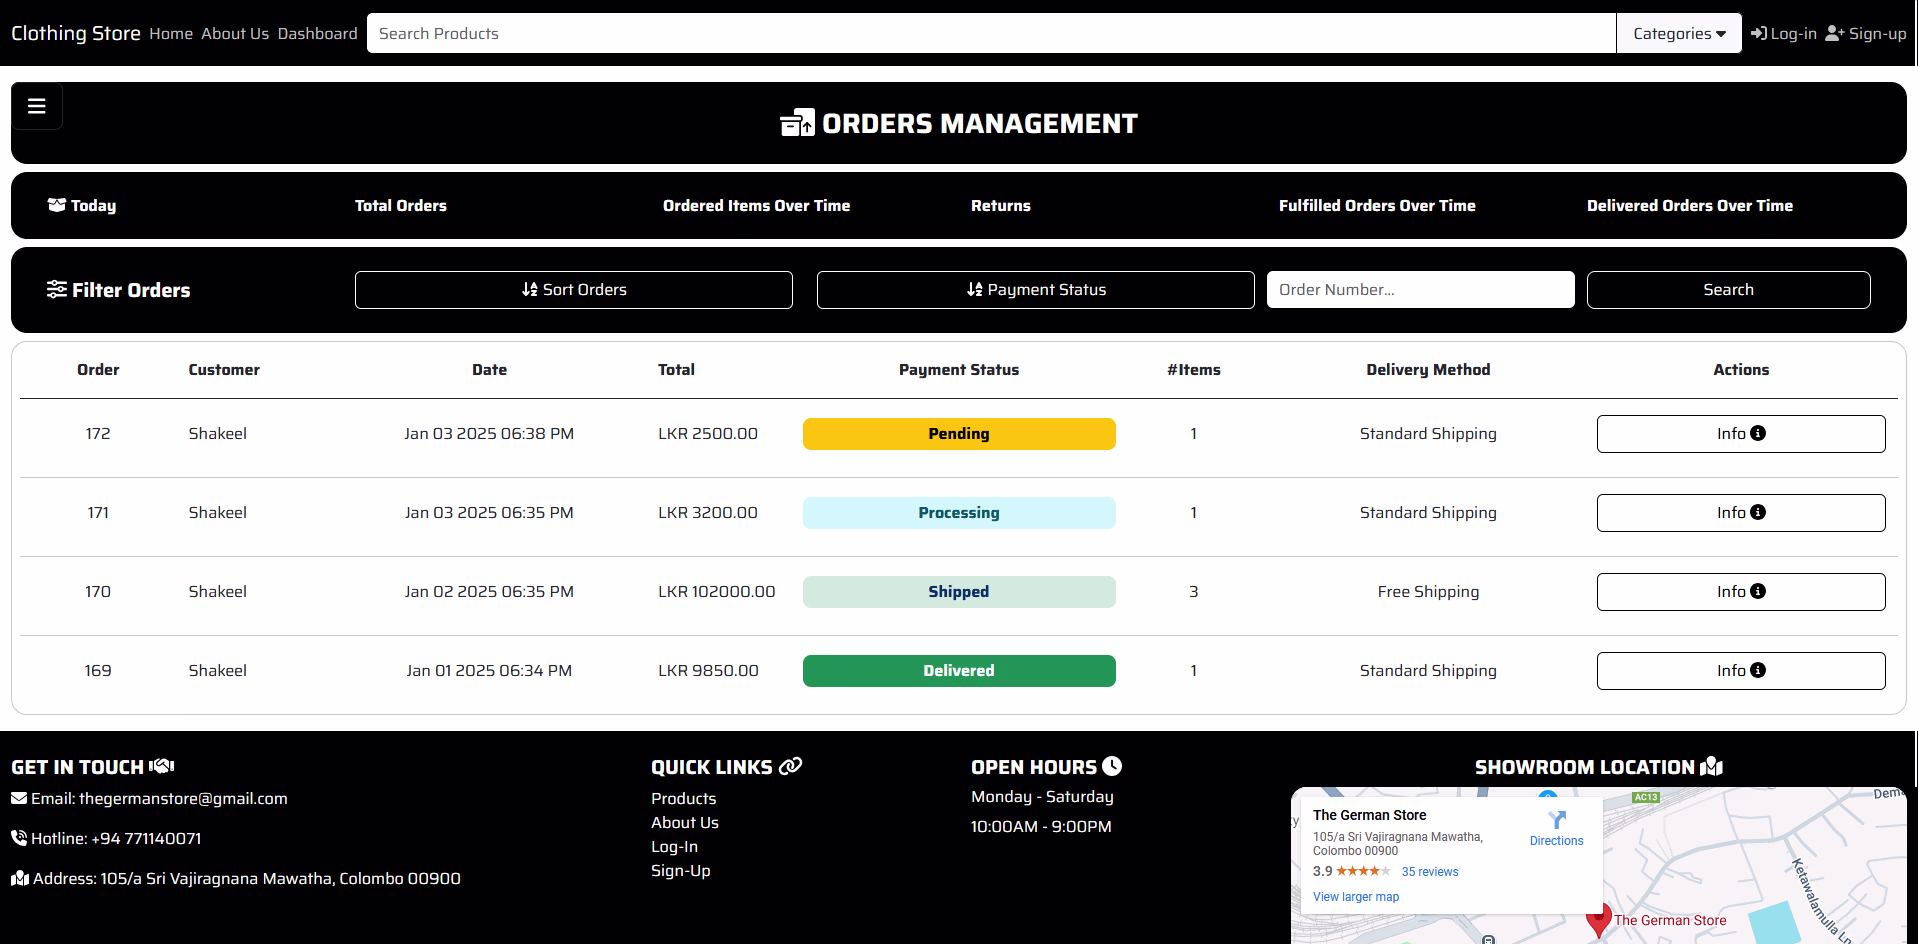The image size is (1918, 944).
Task: Click info icon for order 170
Action: pos(1758,591)
